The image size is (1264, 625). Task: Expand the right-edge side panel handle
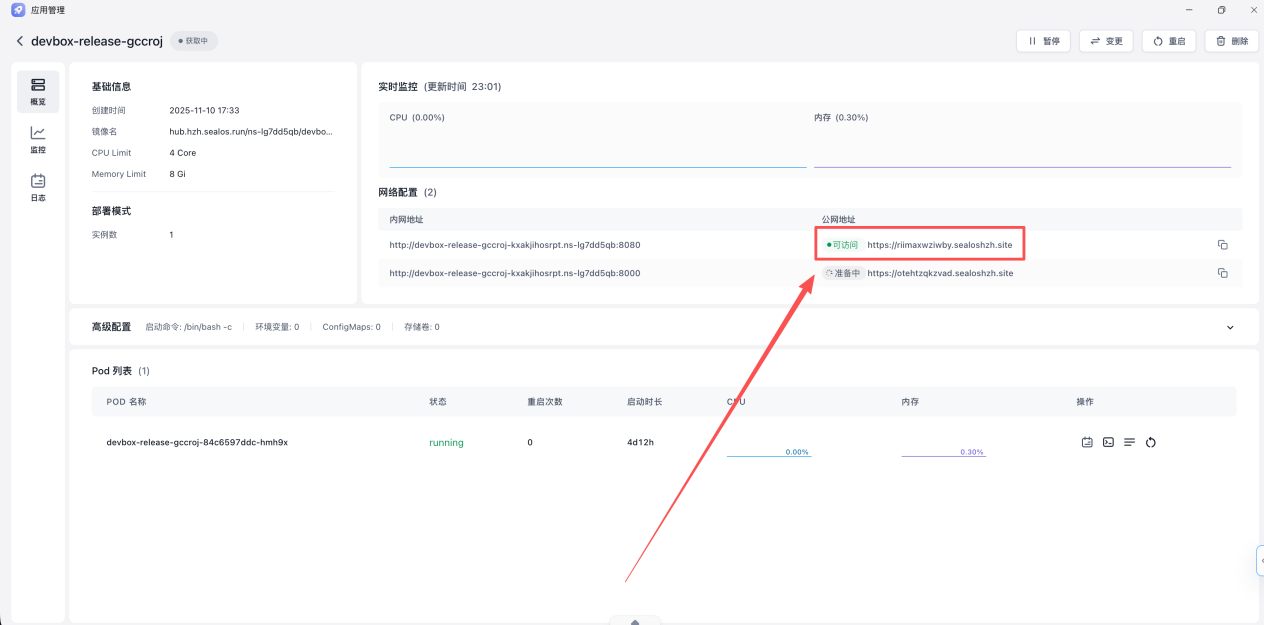point(1260,561)
